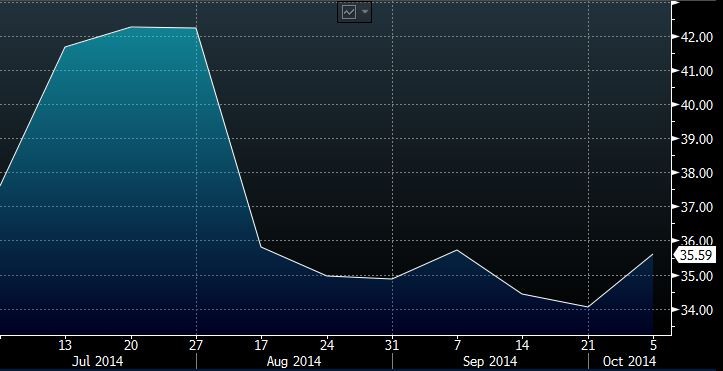723x371 pixels.
Task: Click the 42.00 price axis label
Action: coord(696,37)
